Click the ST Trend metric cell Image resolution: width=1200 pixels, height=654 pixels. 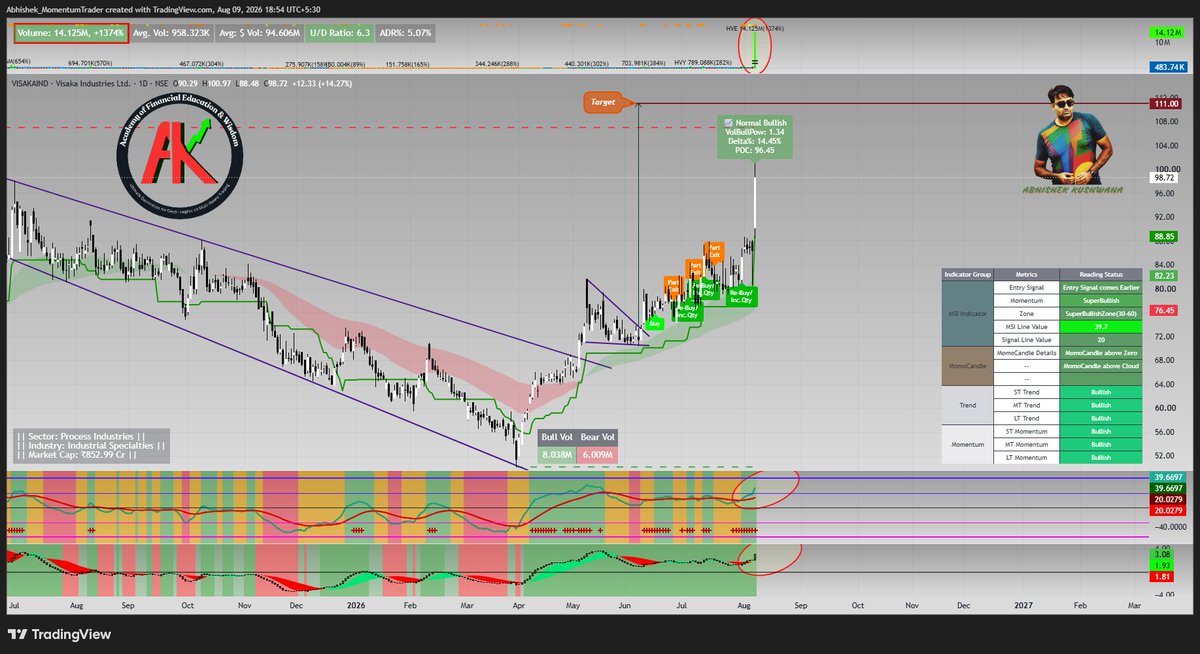point(1026,392)
